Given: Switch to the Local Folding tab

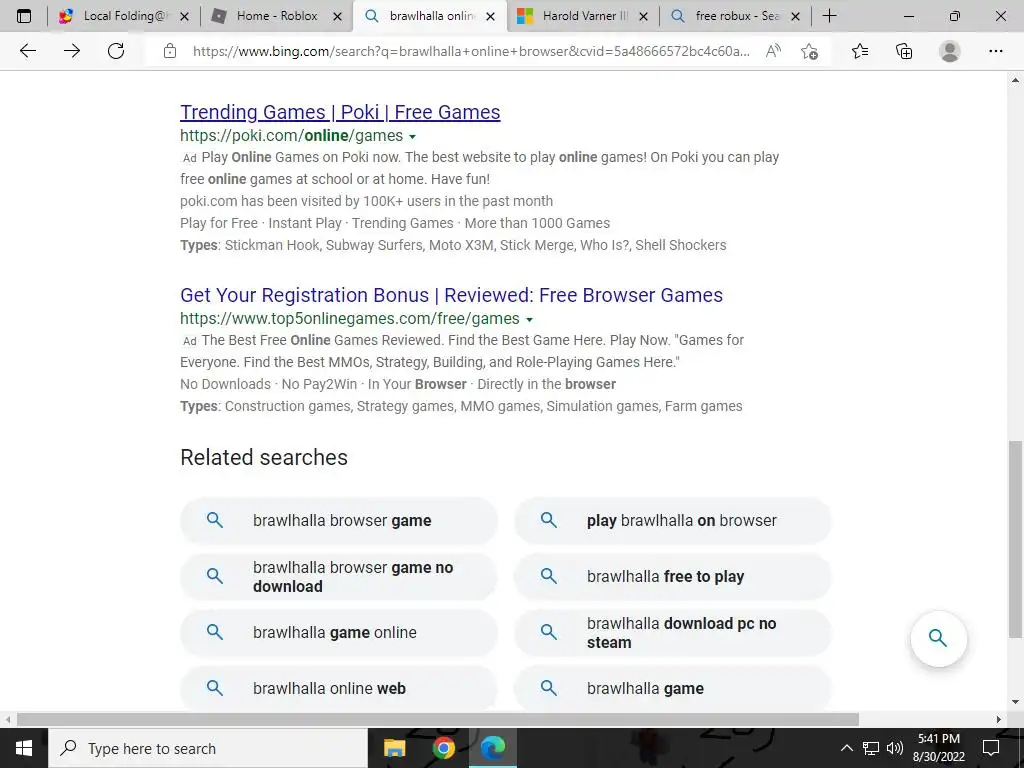Looking at the screenshot, I should 124,16.
